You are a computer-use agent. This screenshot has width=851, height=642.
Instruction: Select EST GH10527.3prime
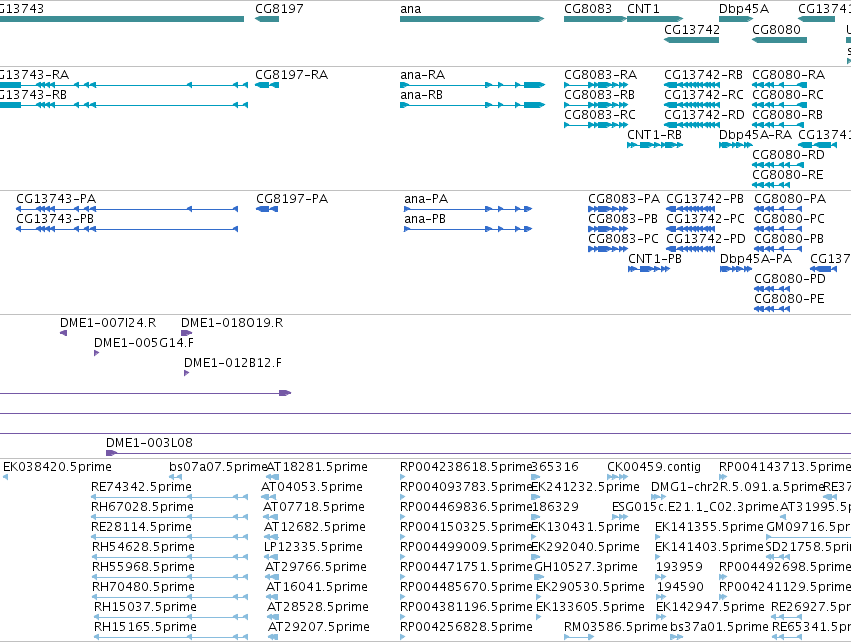tap(539, 577)
